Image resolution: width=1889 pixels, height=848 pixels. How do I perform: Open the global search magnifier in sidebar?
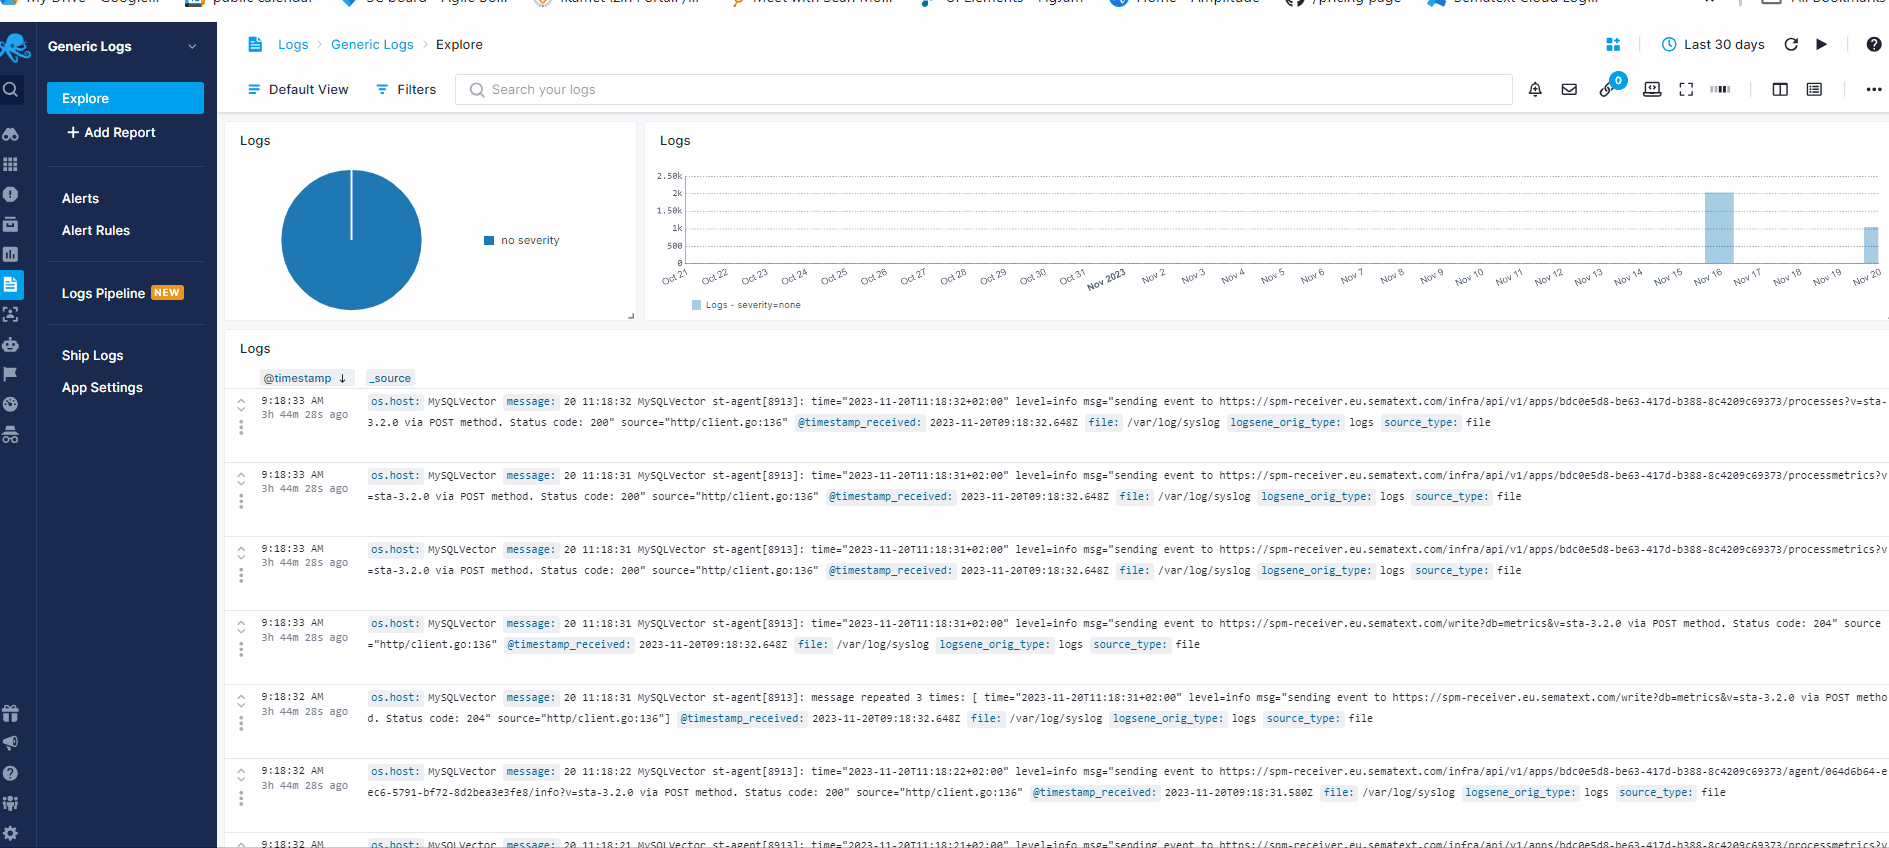click(x=10, y=89)
